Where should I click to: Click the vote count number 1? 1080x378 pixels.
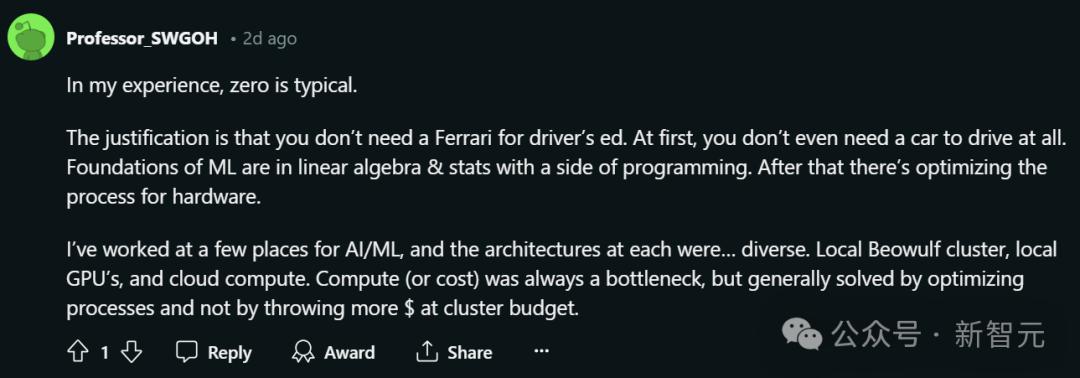(x=105, y=353)
